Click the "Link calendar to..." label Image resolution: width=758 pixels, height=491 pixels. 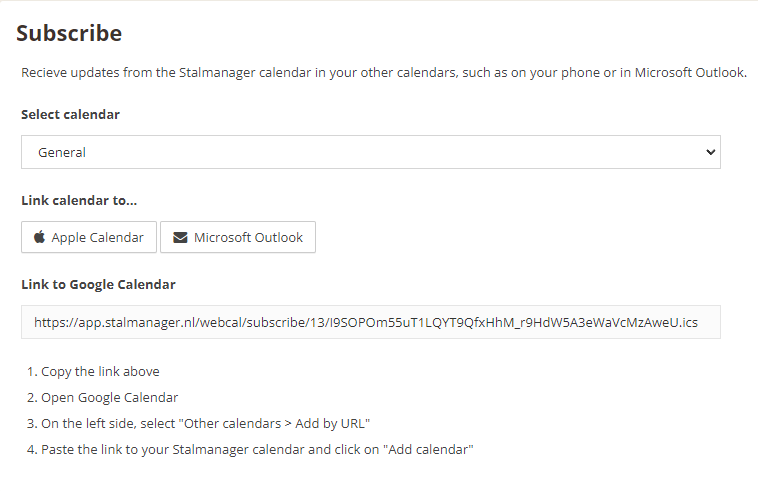tap(79, 201)
